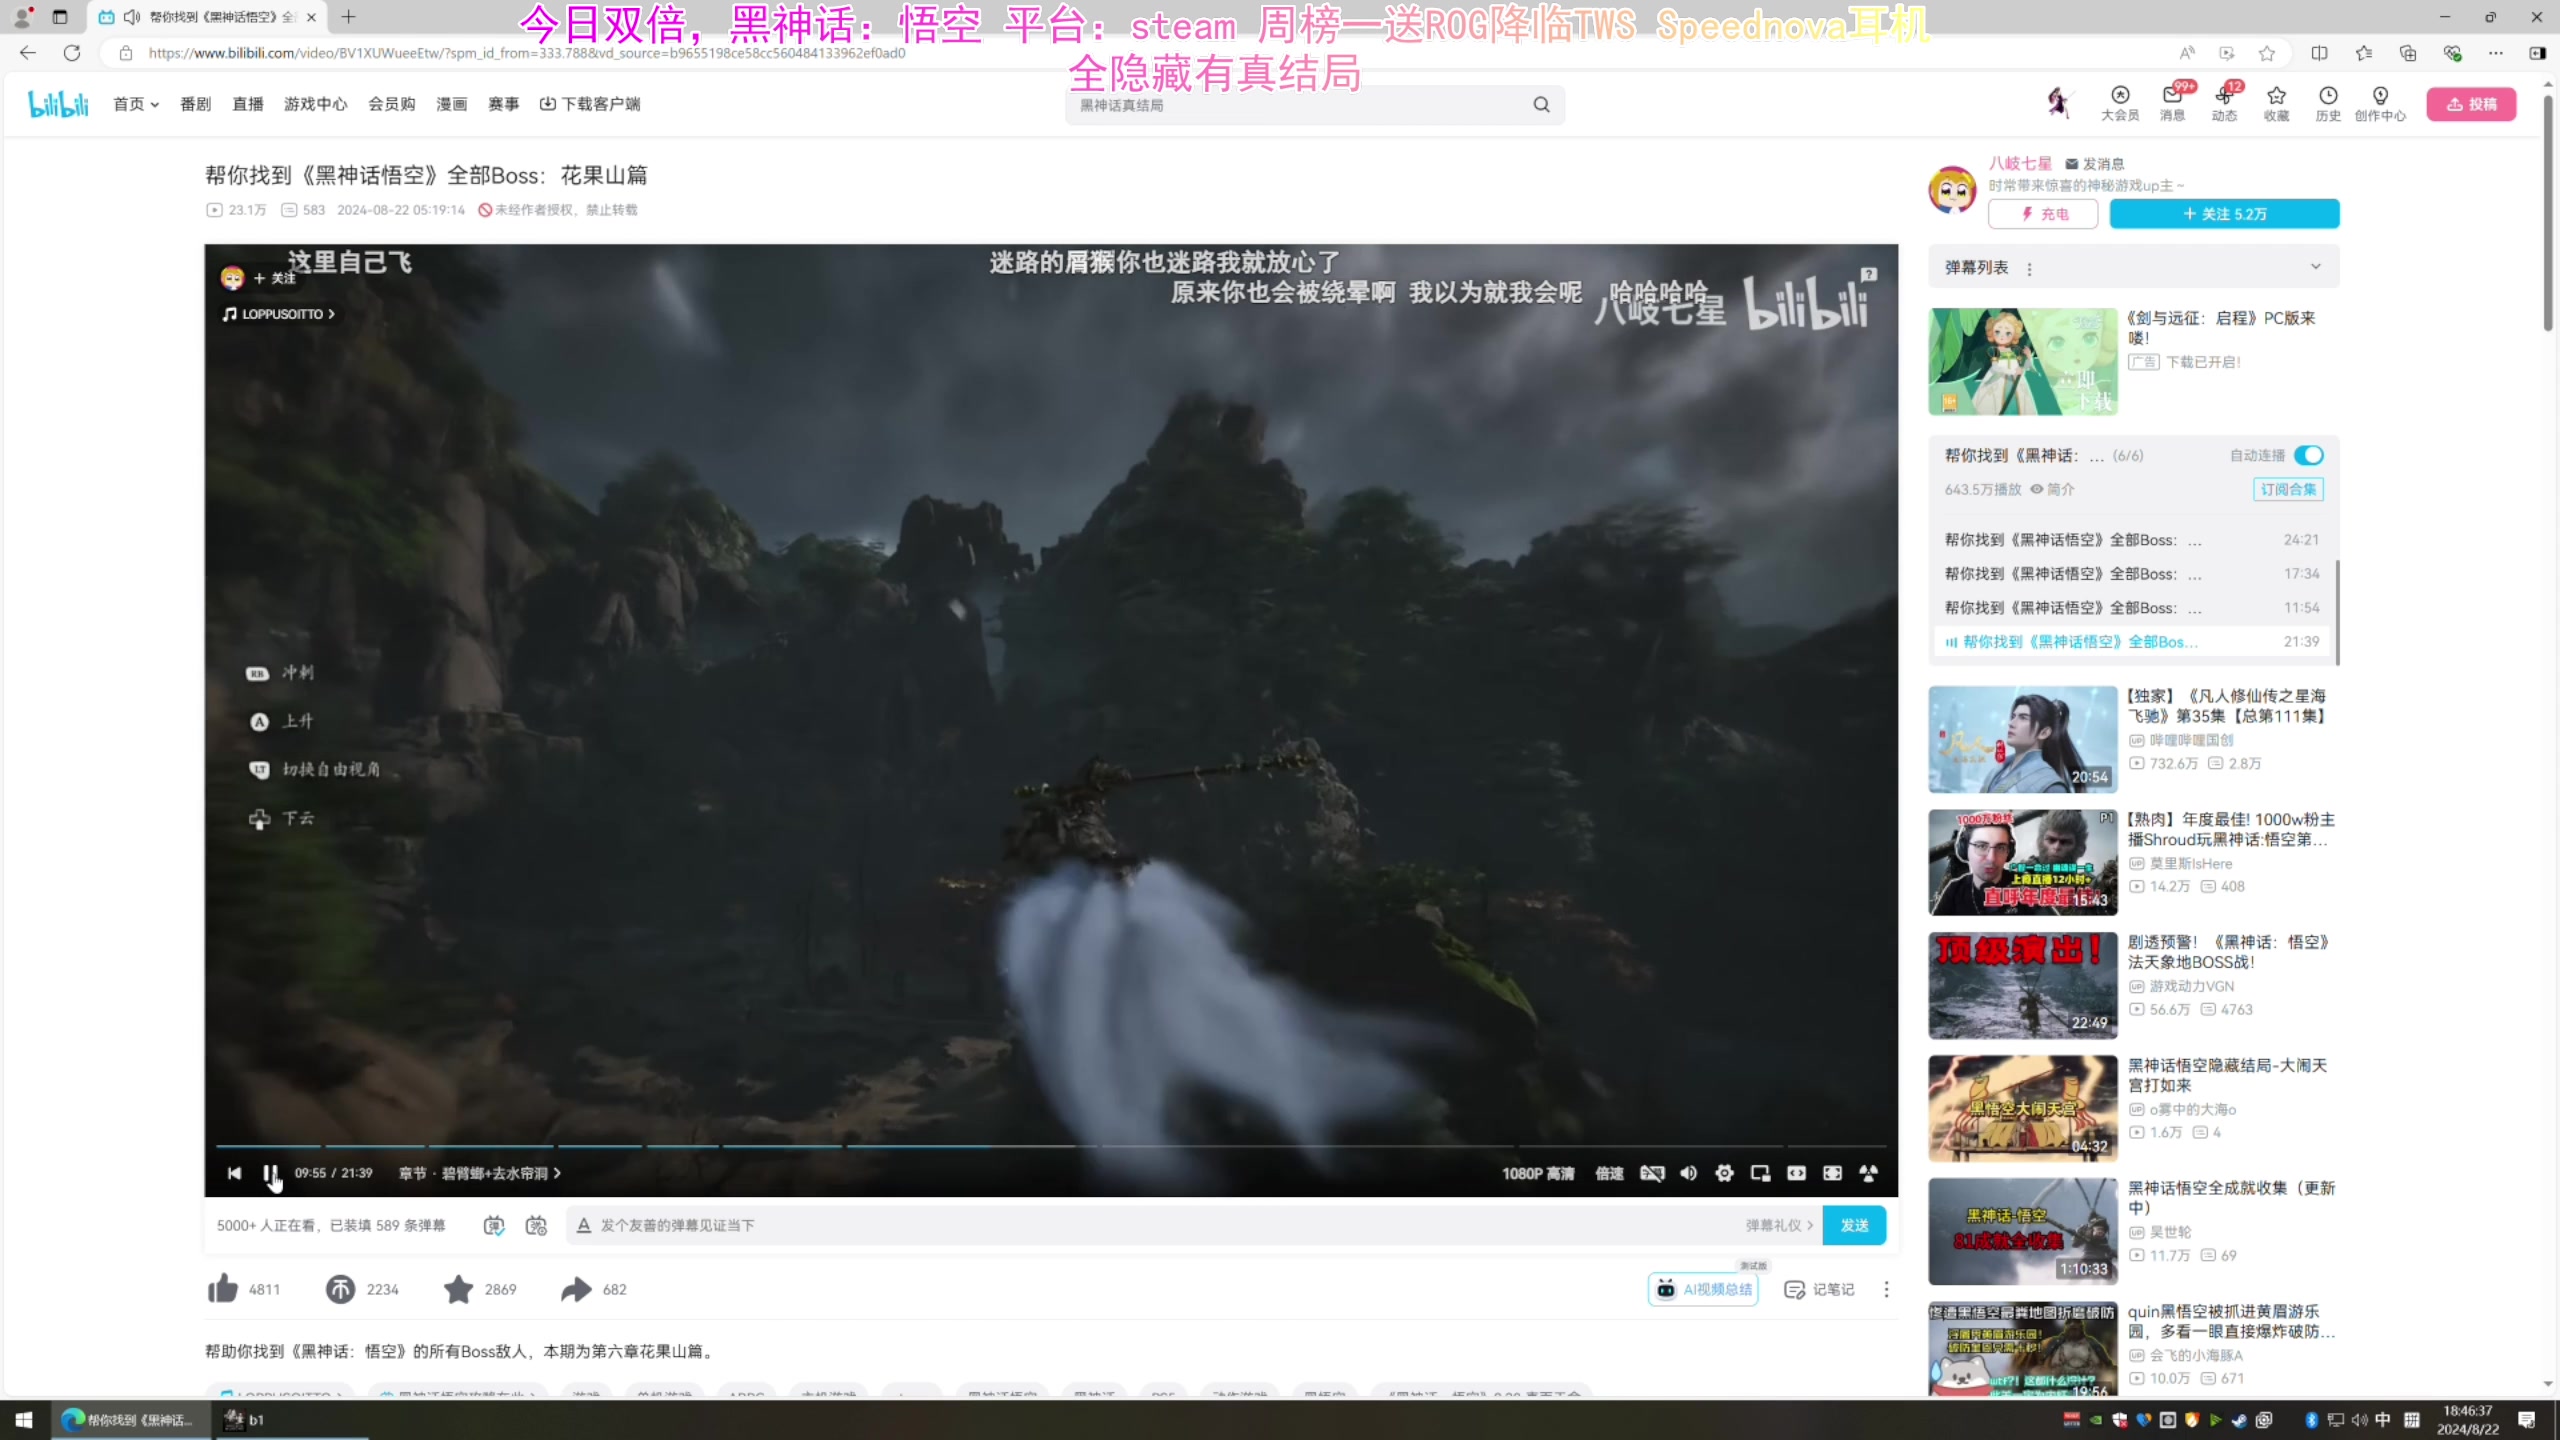
Task: Go to the previous video in the player
Action: tap(234, 1173)
